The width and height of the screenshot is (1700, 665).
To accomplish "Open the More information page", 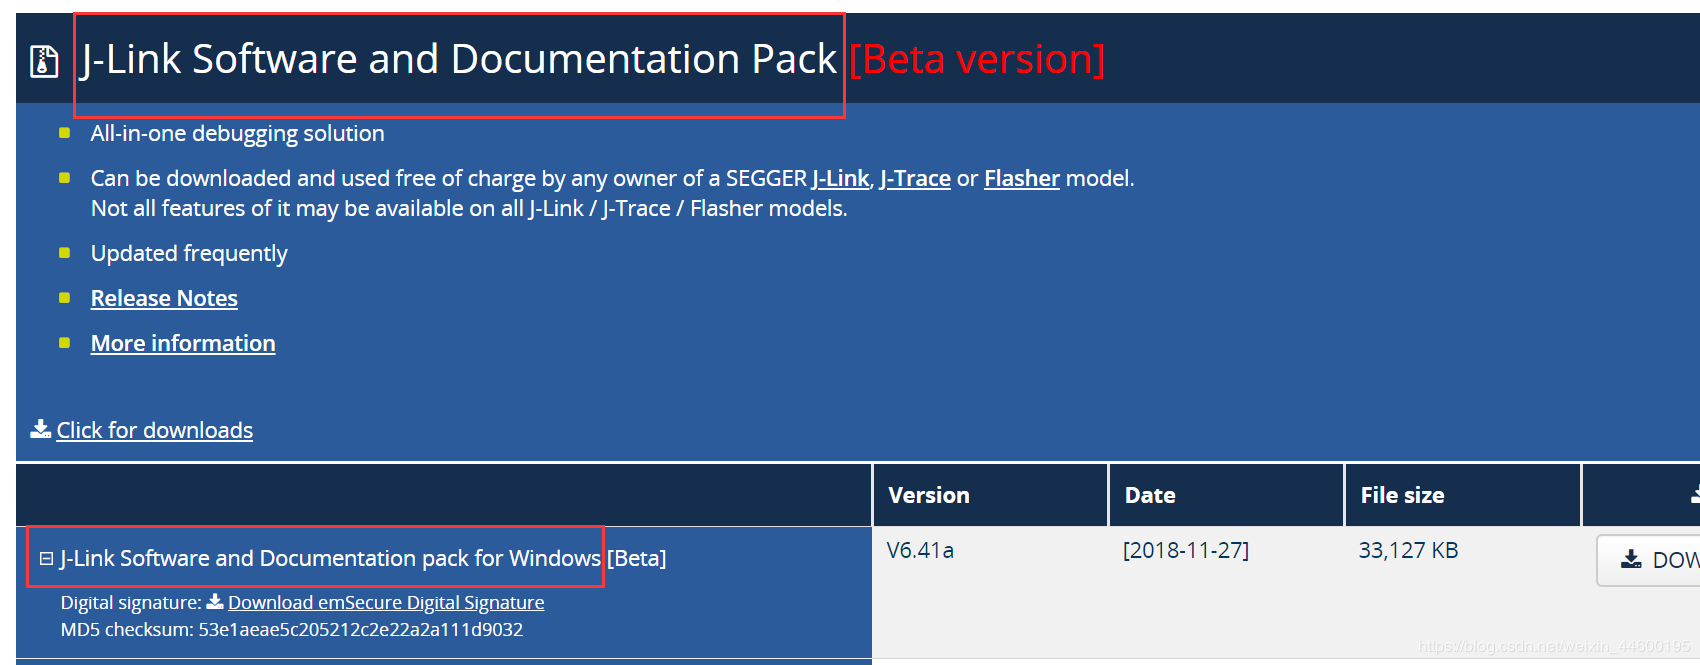I will click(x=183, y=342).
